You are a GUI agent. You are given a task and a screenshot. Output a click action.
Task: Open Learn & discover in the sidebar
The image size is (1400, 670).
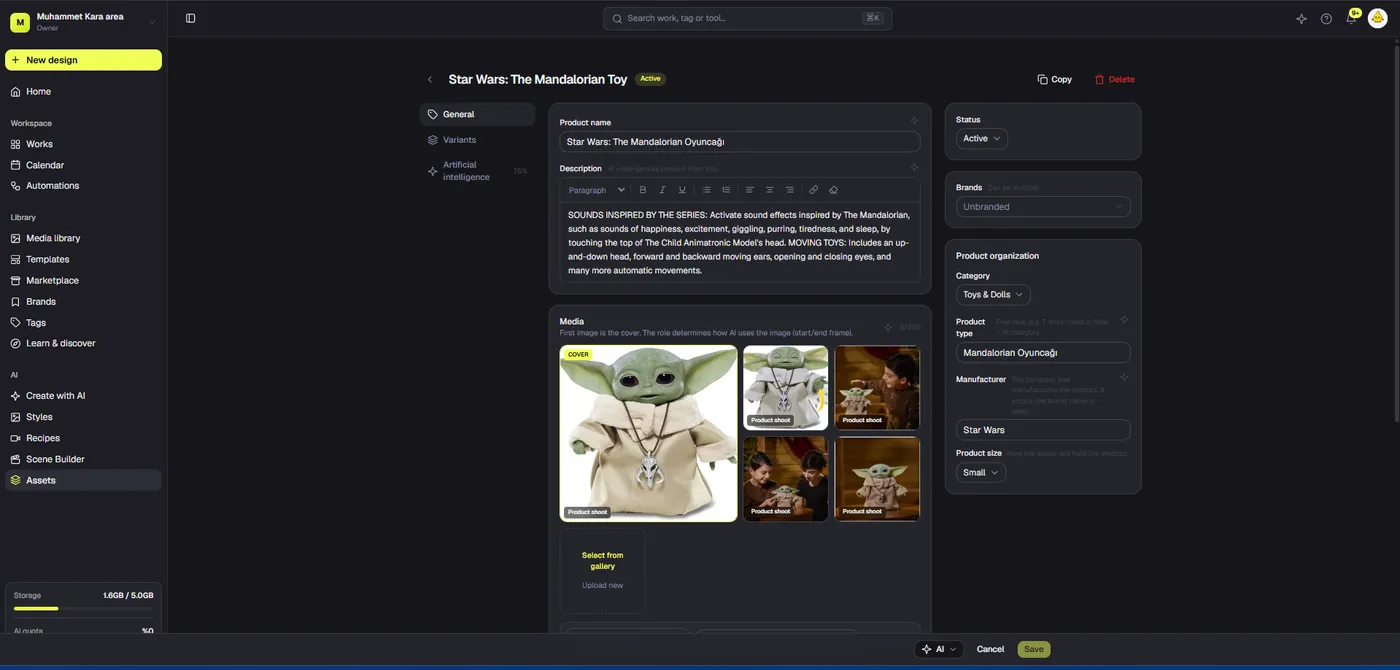pyautogui.click(x=83, y=343)
